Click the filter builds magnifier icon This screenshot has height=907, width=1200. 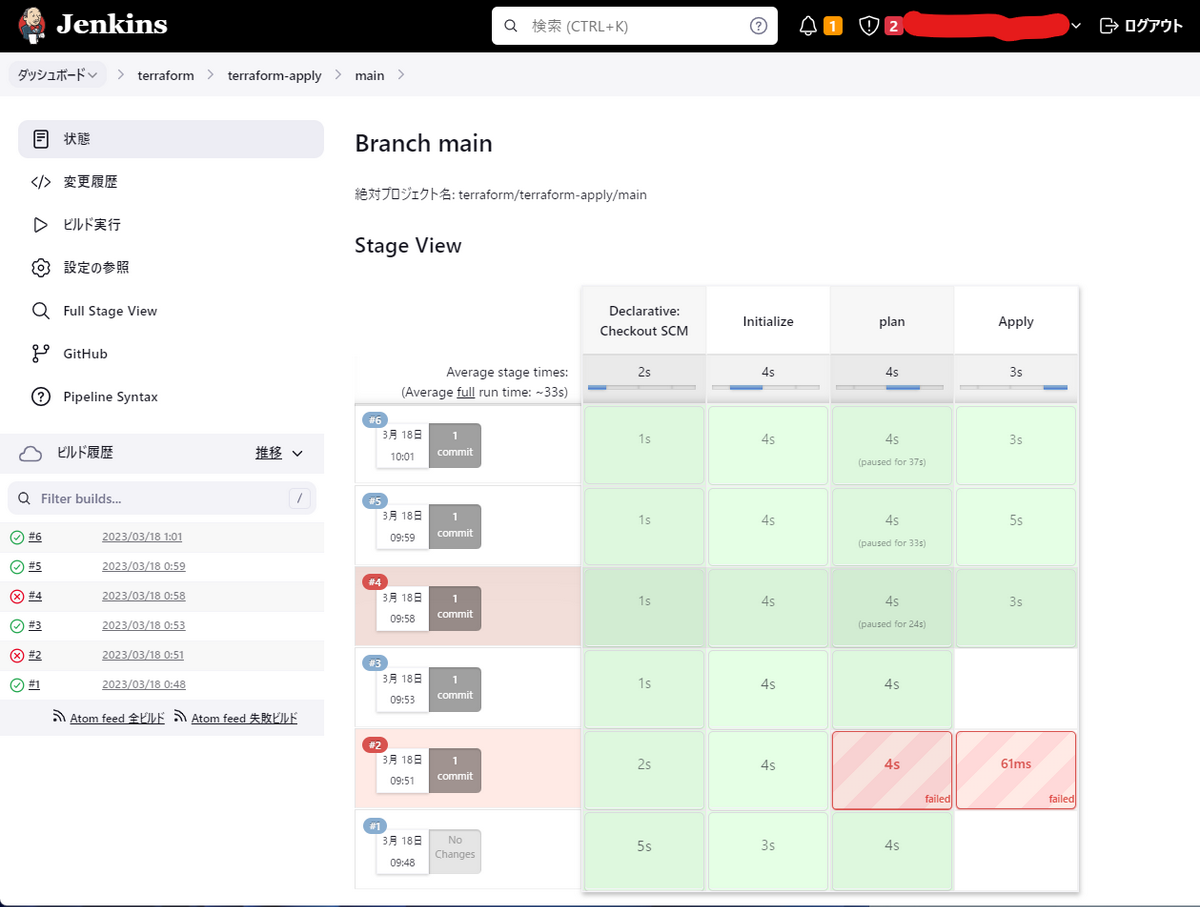24,499
